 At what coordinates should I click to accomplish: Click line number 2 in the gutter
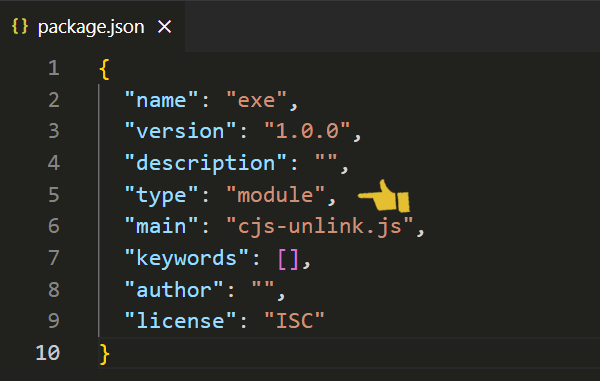54,100
